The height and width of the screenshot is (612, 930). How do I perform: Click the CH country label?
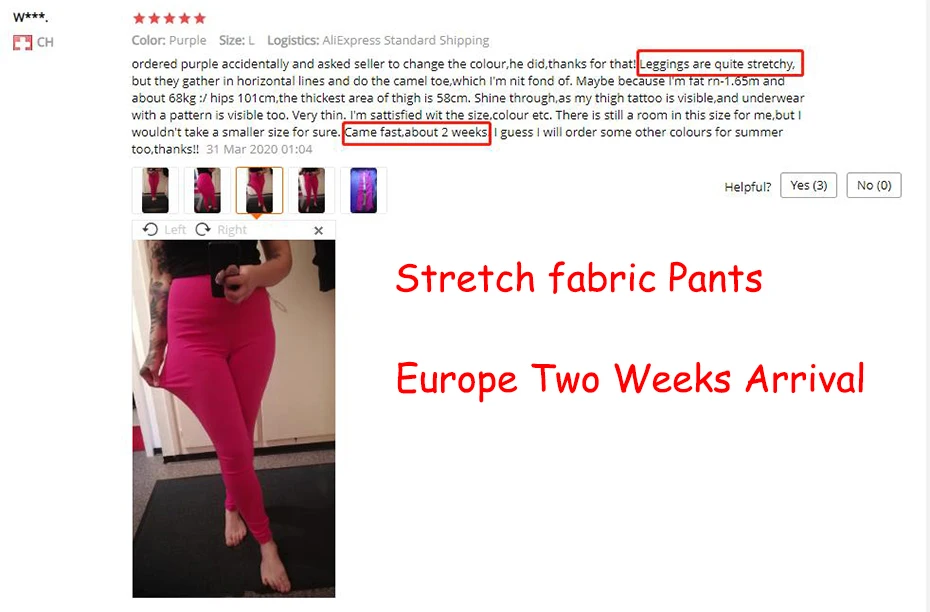45,42
